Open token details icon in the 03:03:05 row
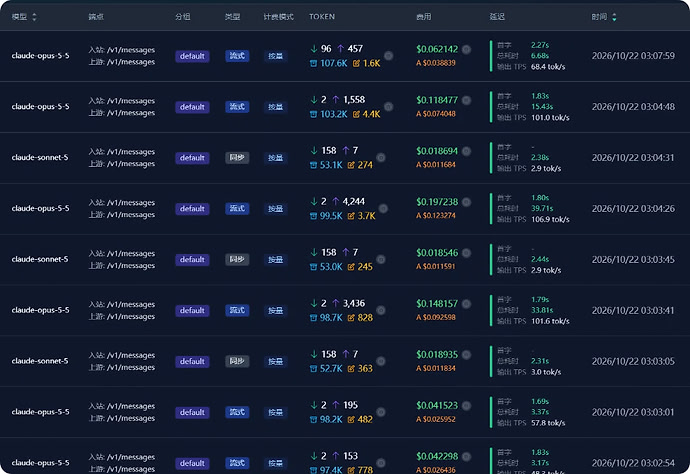 pyautogui.click(x=381, y=361)
